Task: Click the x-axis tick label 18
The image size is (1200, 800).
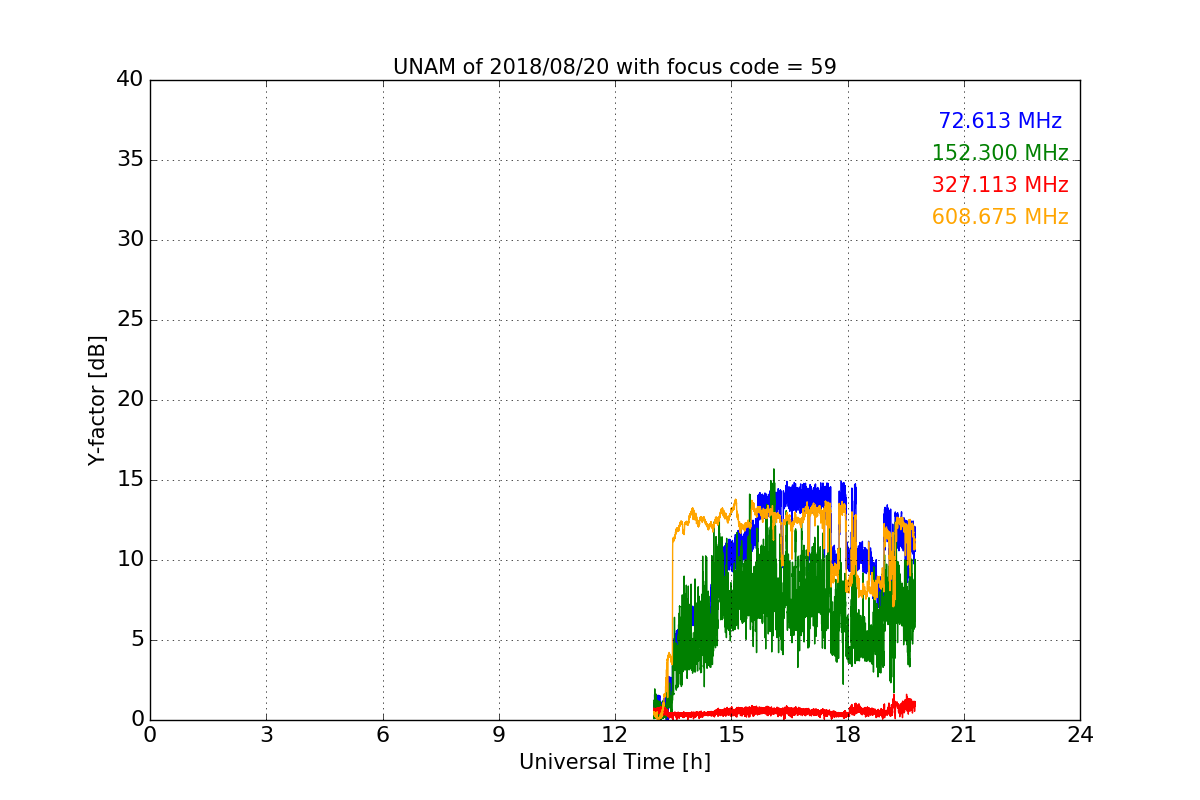Action: [x=848, y=735]
